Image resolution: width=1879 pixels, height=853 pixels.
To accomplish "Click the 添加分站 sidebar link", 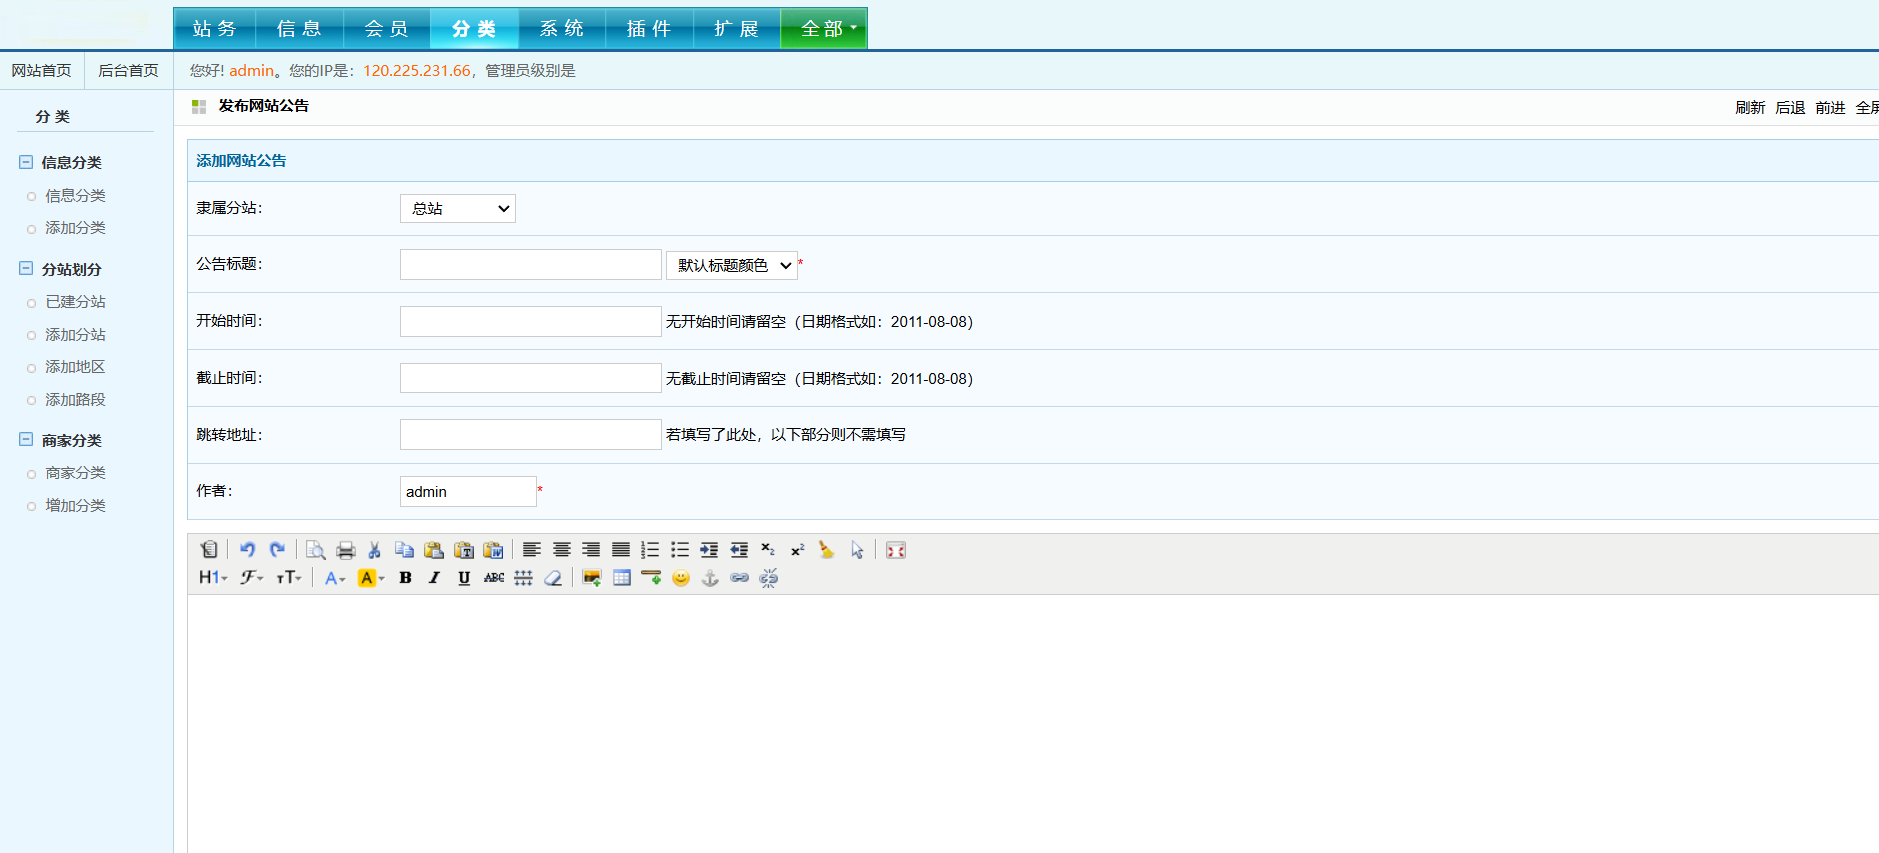I will (x=75, y=335).
